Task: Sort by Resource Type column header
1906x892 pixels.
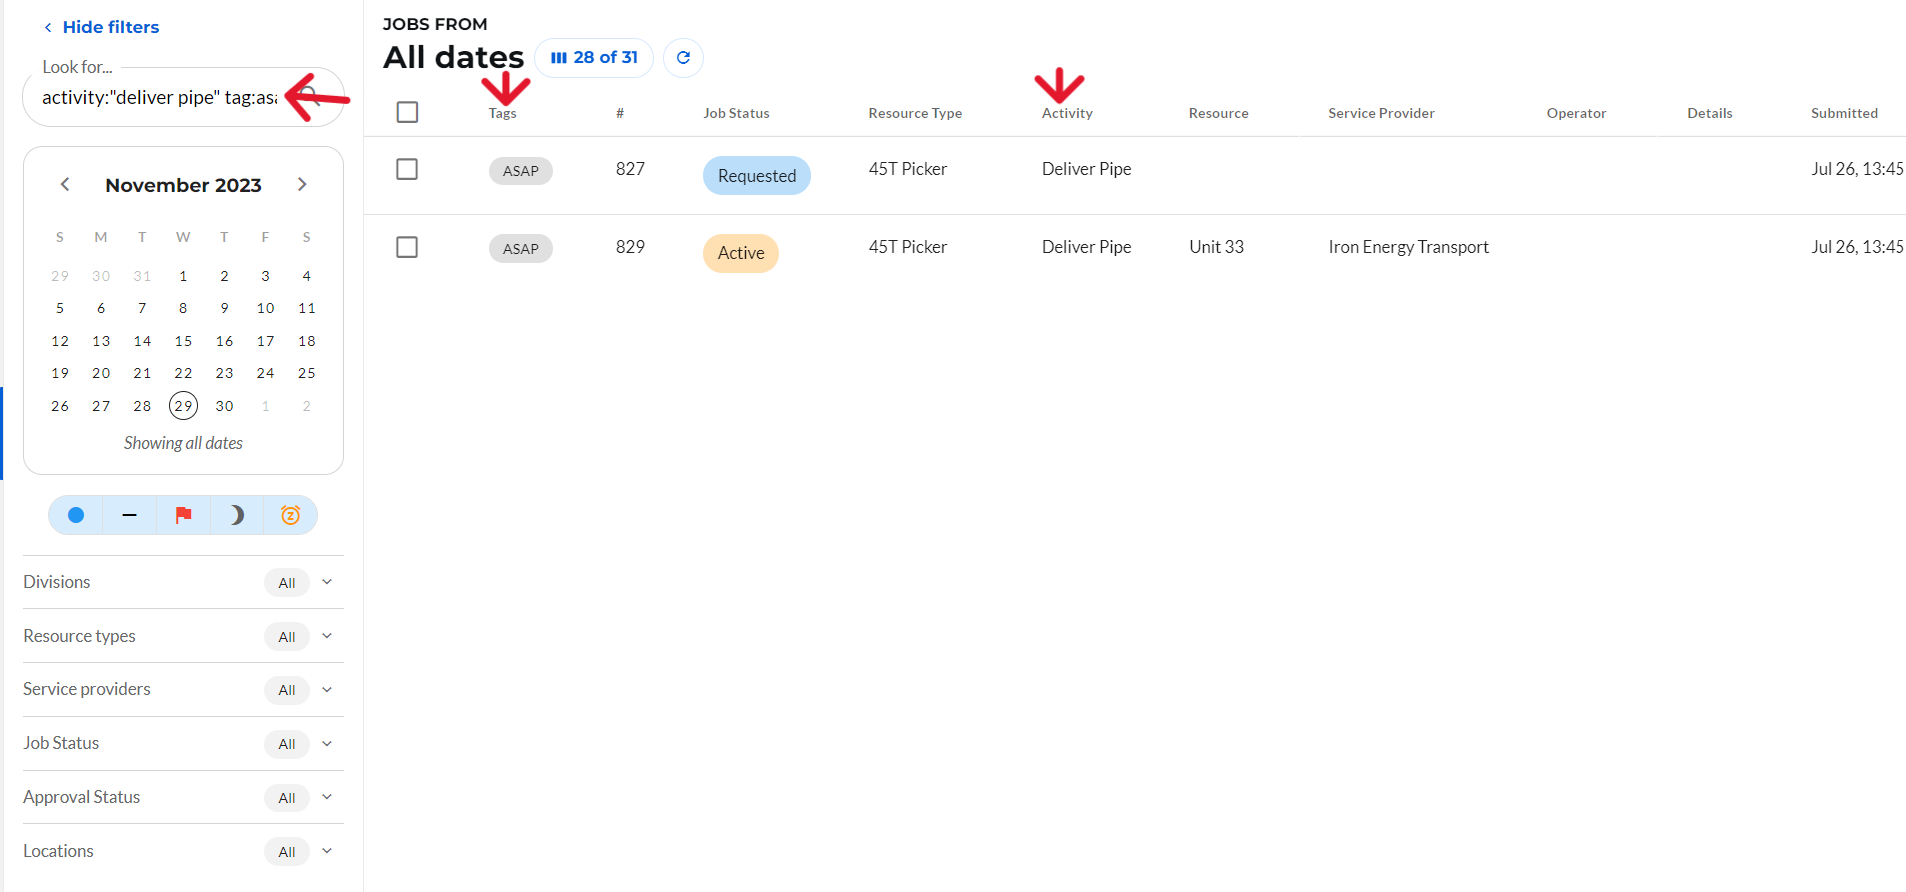Action: [915, 113]
